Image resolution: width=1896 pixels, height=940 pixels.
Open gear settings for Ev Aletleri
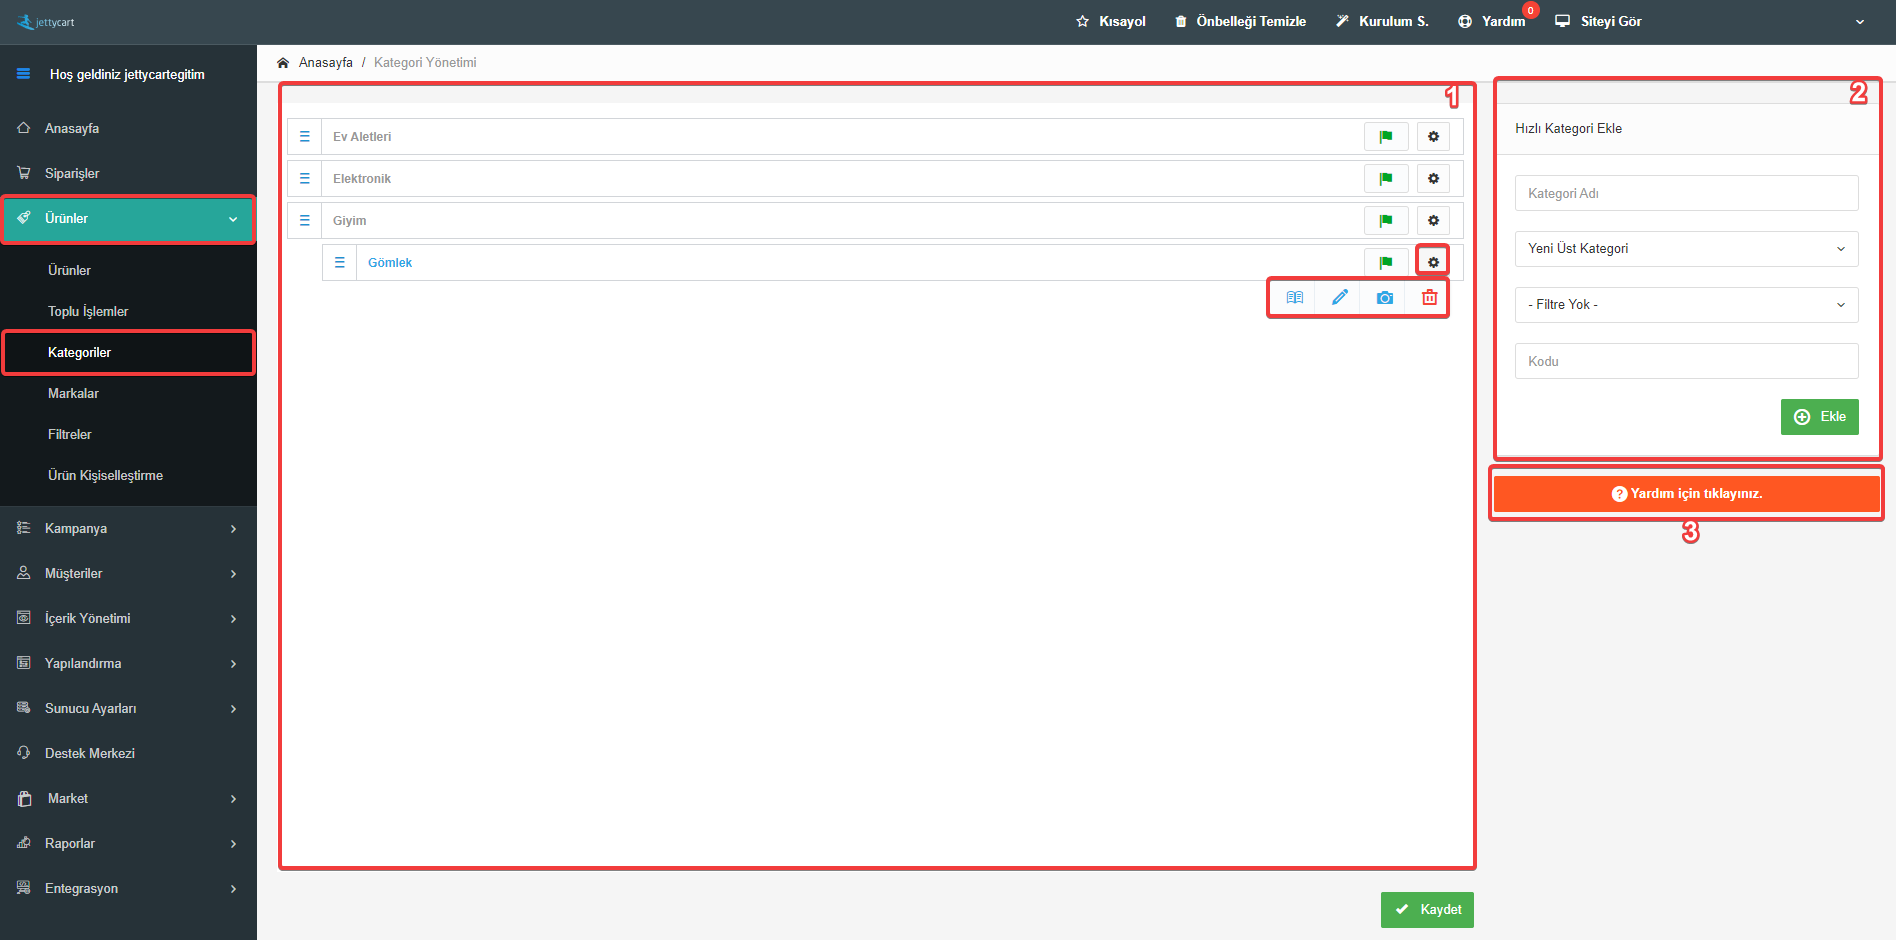[1433, 137]
